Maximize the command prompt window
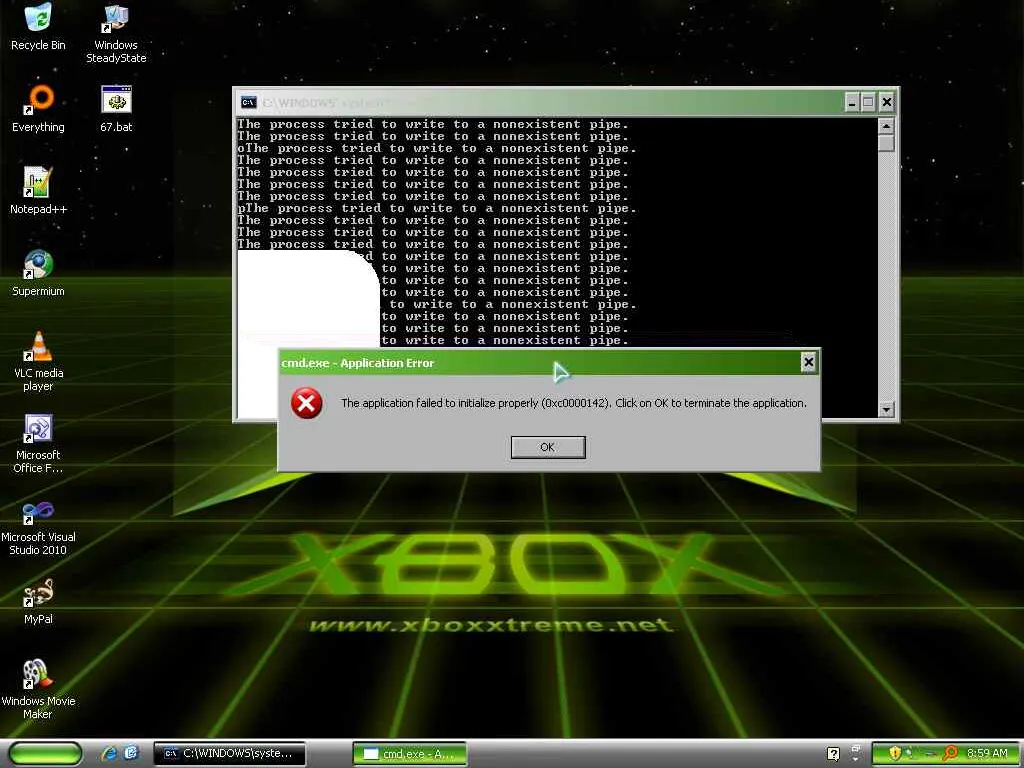Screen dimensions: 1024x768 click(868, 102)
